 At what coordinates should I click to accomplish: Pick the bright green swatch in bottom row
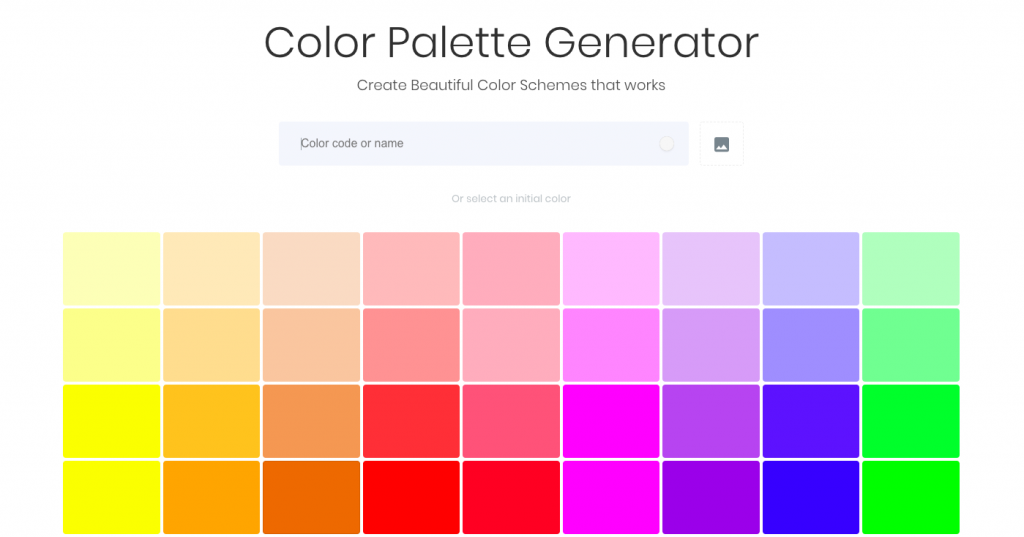[x=910, y=497]
